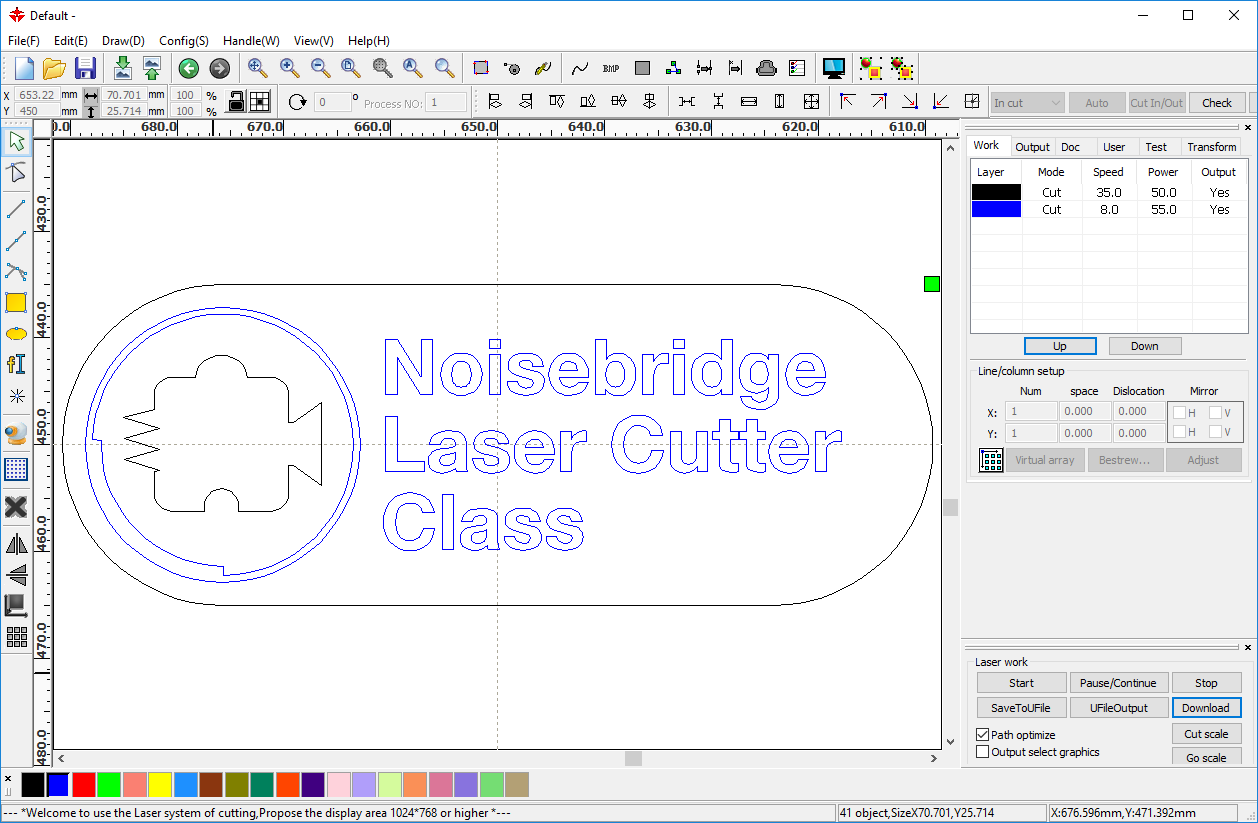
Task: Expand the In cut dropdown
Action: 1027,103
